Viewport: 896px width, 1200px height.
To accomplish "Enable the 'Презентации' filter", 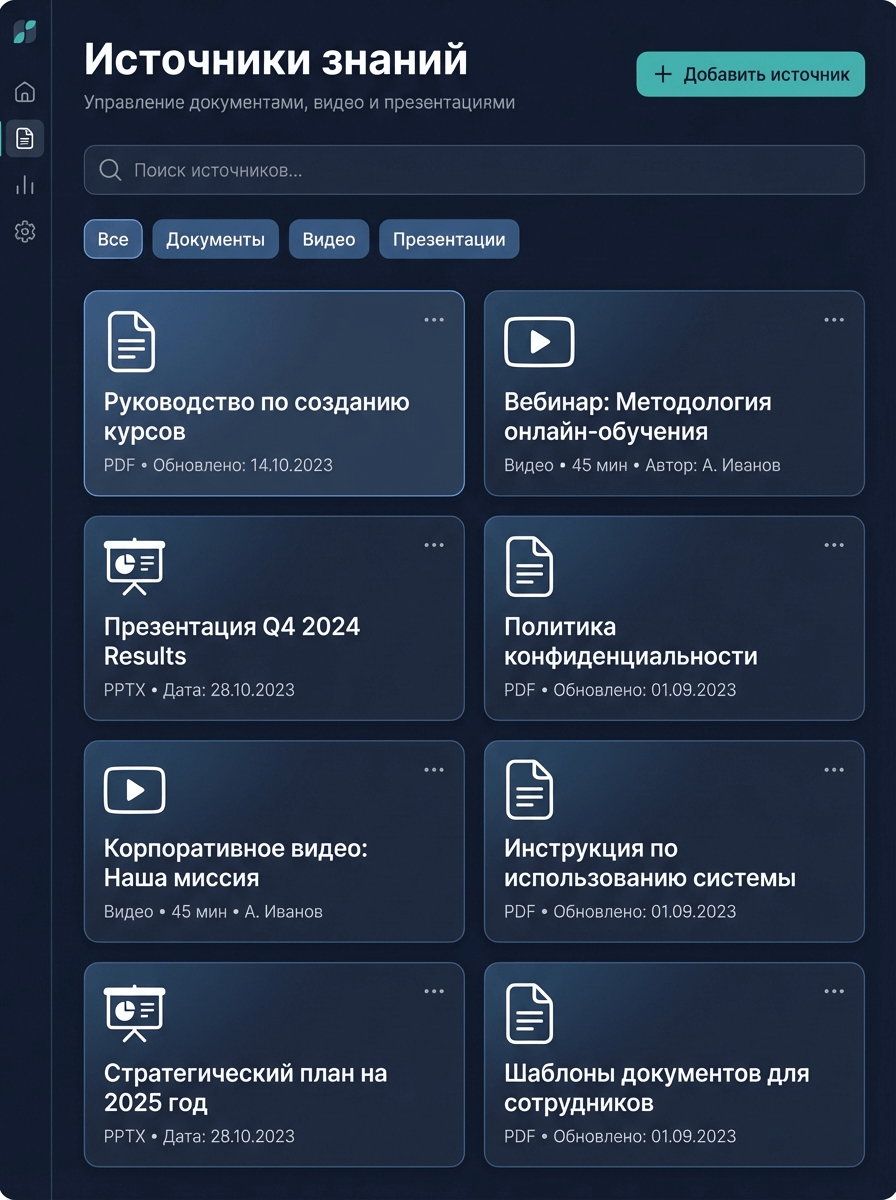I will [x=449, y=239].
